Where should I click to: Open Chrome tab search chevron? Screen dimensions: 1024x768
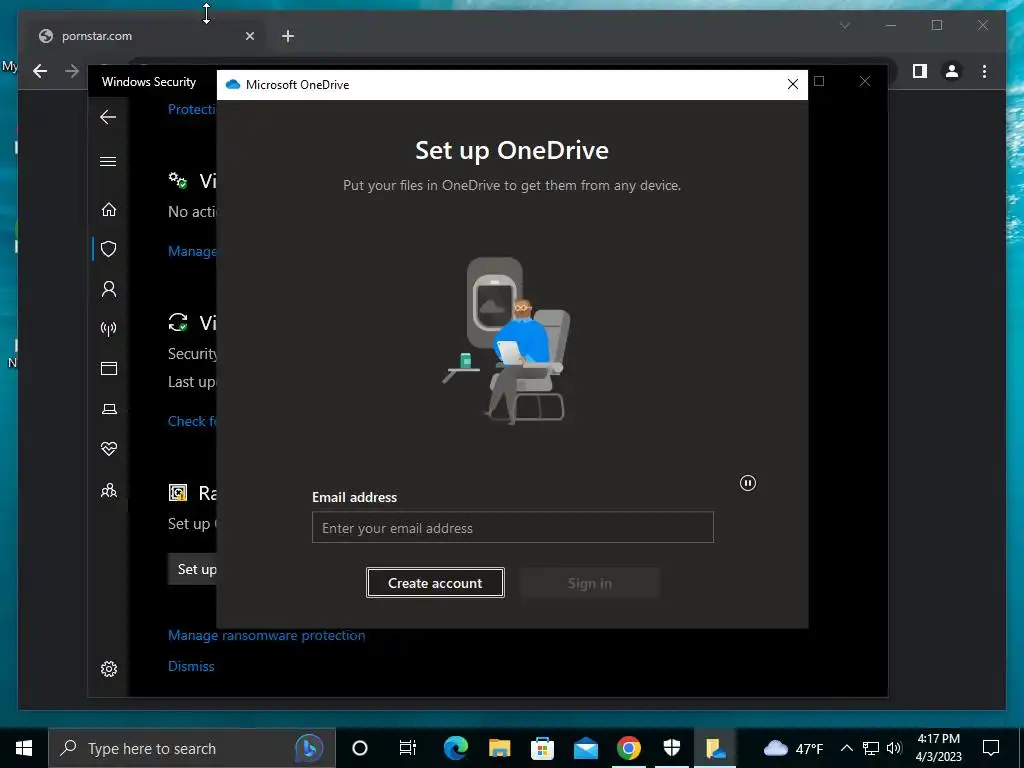(844, 25)
